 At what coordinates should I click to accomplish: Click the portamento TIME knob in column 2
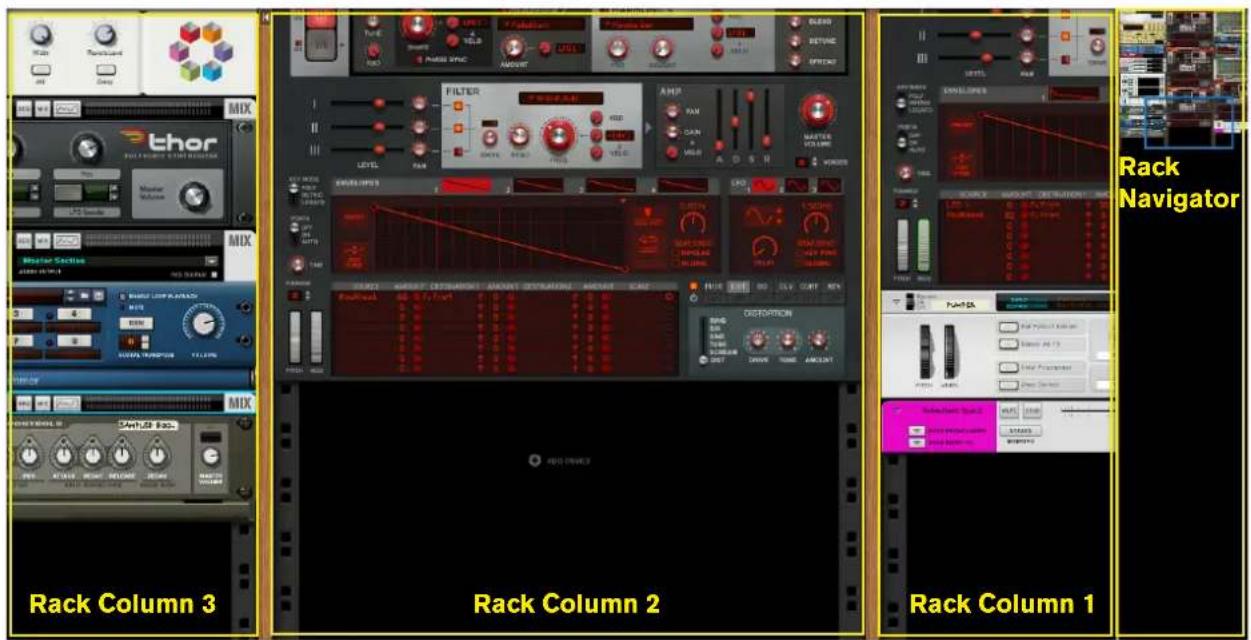[x=296, y=264]
